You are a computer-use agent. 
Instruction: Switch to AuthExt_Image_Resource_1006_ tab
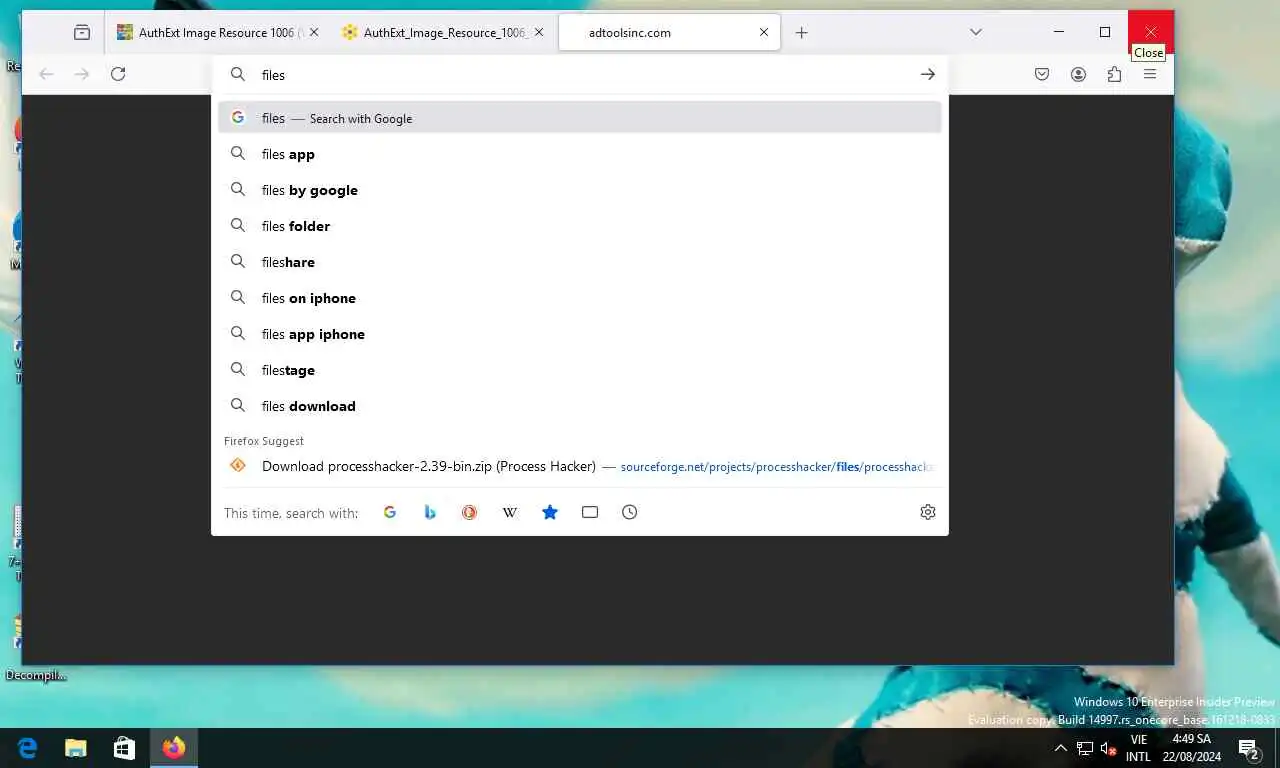click(444, 32)
